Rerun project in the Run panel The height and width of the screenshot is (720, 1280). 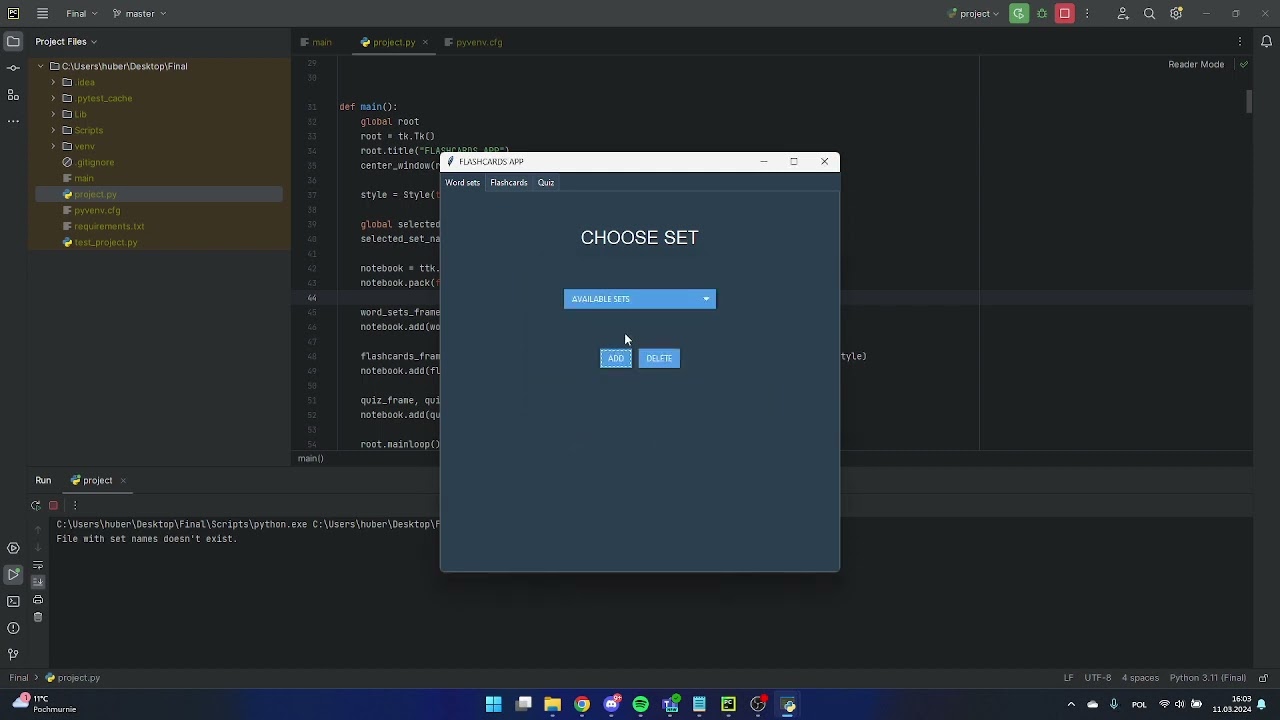(x=36, y=506)
